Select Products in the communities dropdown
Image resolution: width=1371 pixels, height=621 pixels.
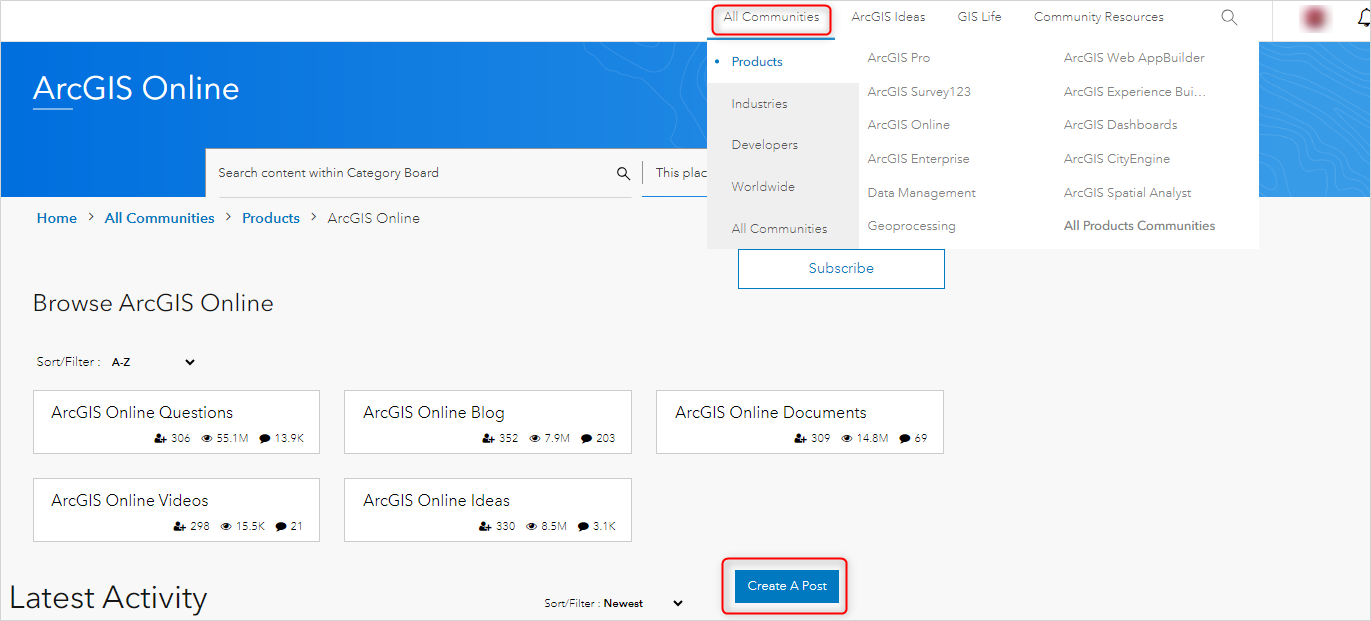point(757,62)
